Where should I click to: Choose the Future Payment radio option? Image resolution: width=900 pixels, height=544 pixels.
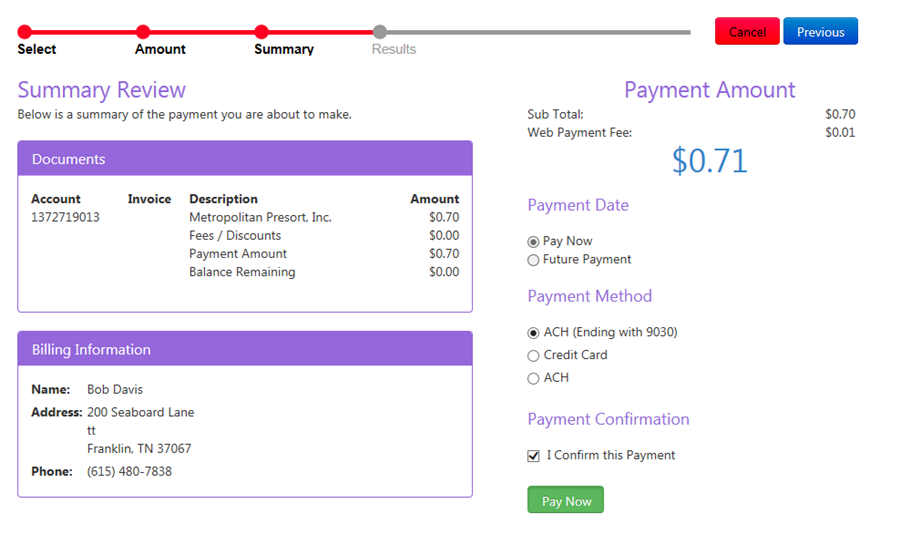(x=533, y=260)
